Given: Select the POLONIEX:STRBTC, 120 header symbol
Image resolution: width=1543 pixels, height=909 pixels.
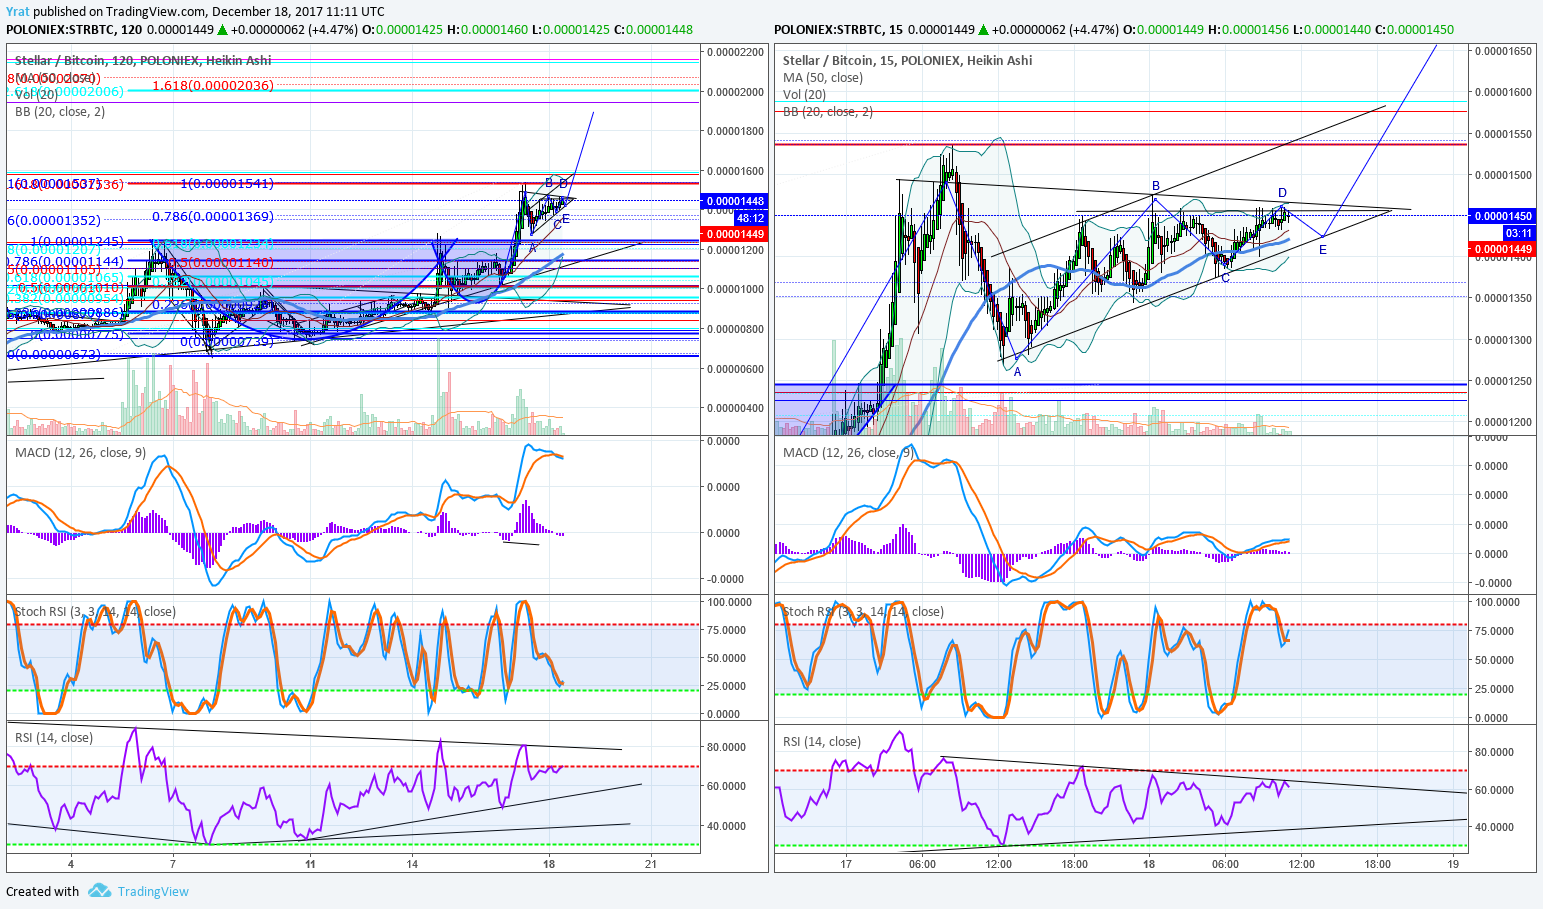Looking at the screenshot, I should [x=74, y=29].
